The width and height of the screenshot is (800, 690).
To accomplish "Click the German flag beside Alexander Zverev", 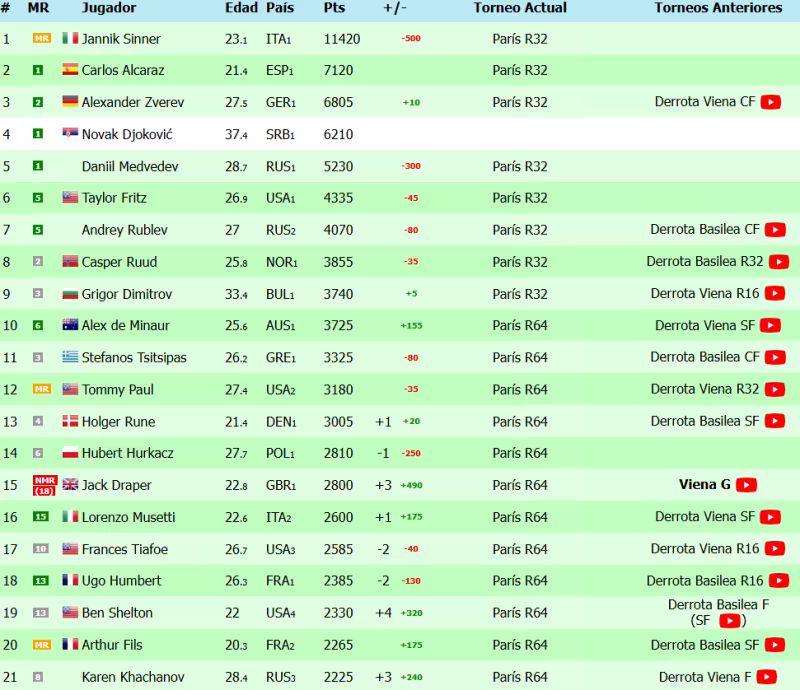I will [70, 102].
